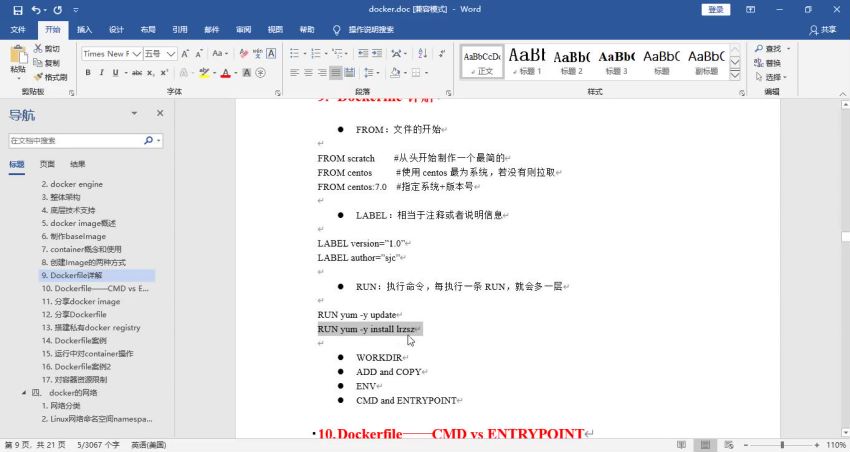Toggle character shading
The image size is (850, 452).
point(247,73)
